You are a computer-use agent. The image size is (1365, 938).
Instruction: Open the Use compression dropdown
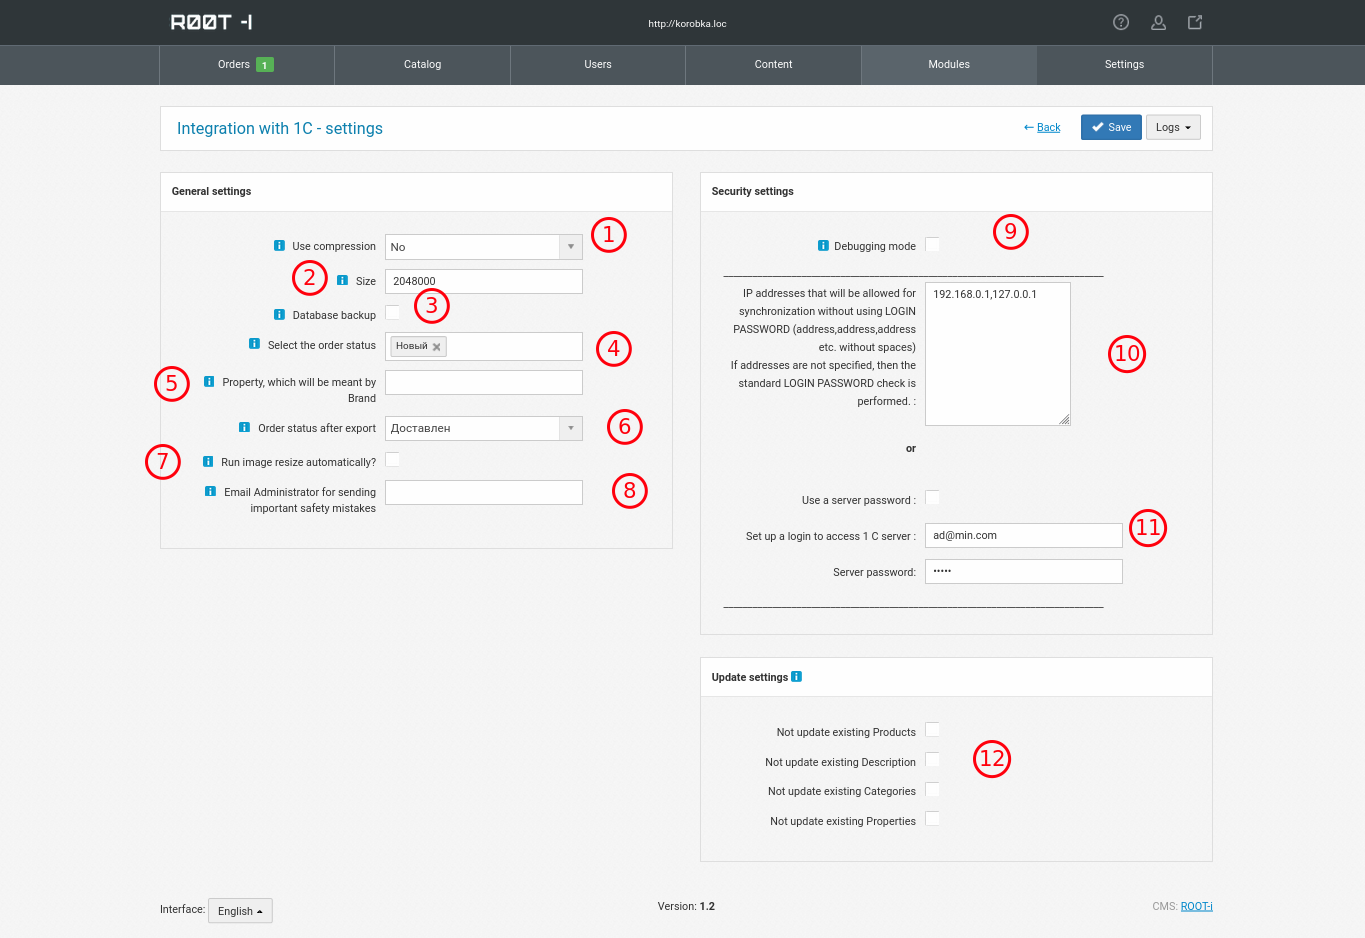click(484, 247)
